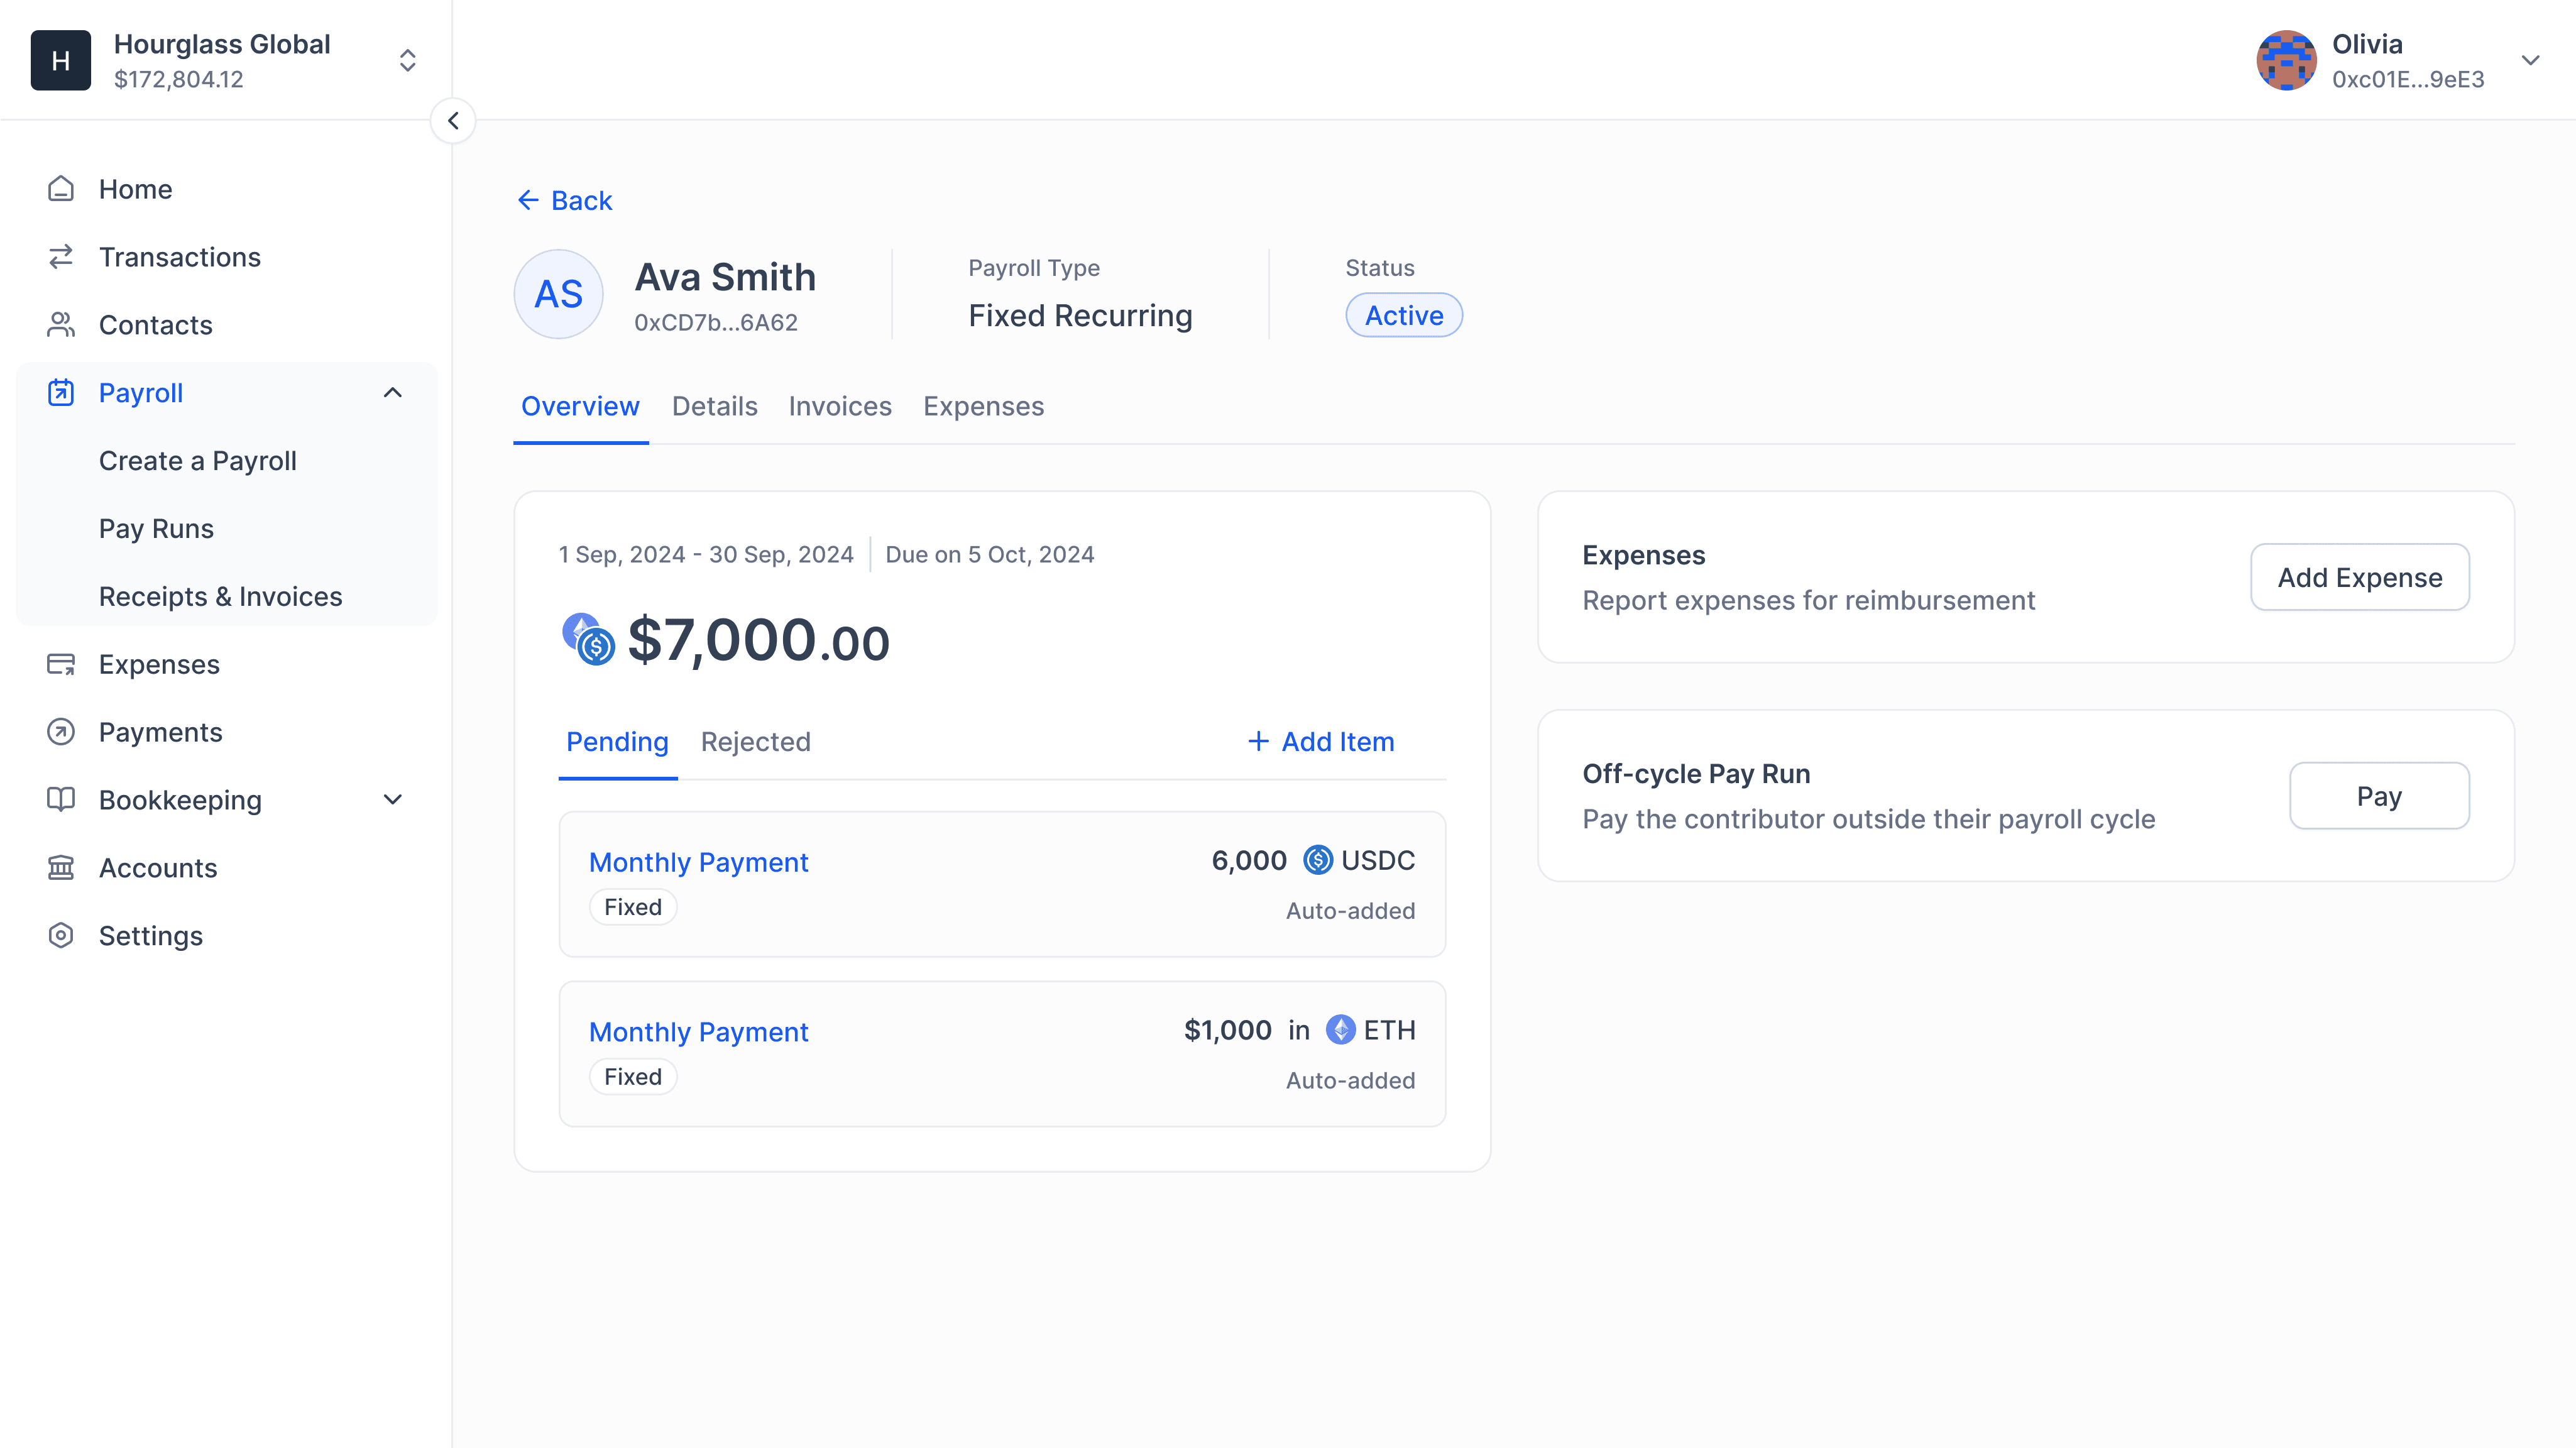Open Accounts via the bank icon
The height and width of the screenshot is (1448, 2576).
[61, 867]
